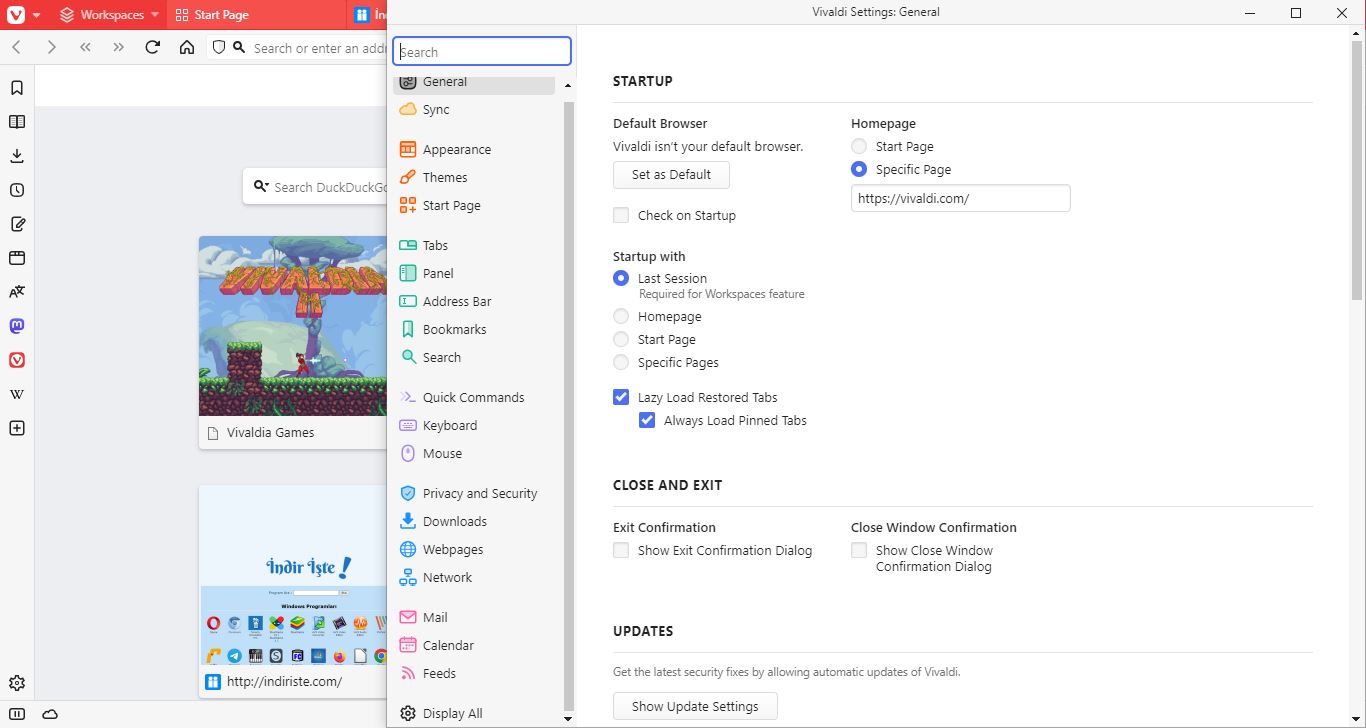Viewport: 1366px width, 728px height.
Task: Open the Network settings section
Action: pos(474,577)
